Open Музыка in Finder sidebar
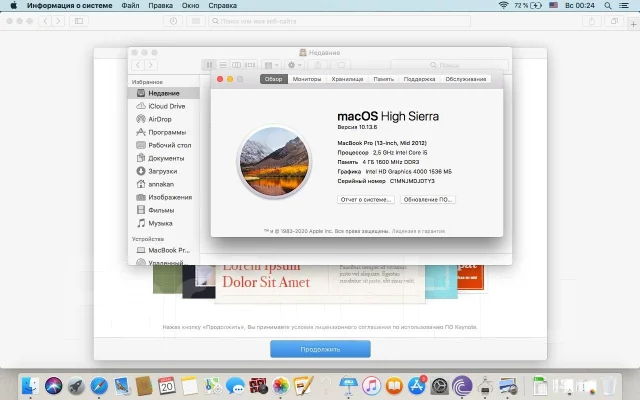The width and height of the screenshot is (640, 400). click(164, 223)
